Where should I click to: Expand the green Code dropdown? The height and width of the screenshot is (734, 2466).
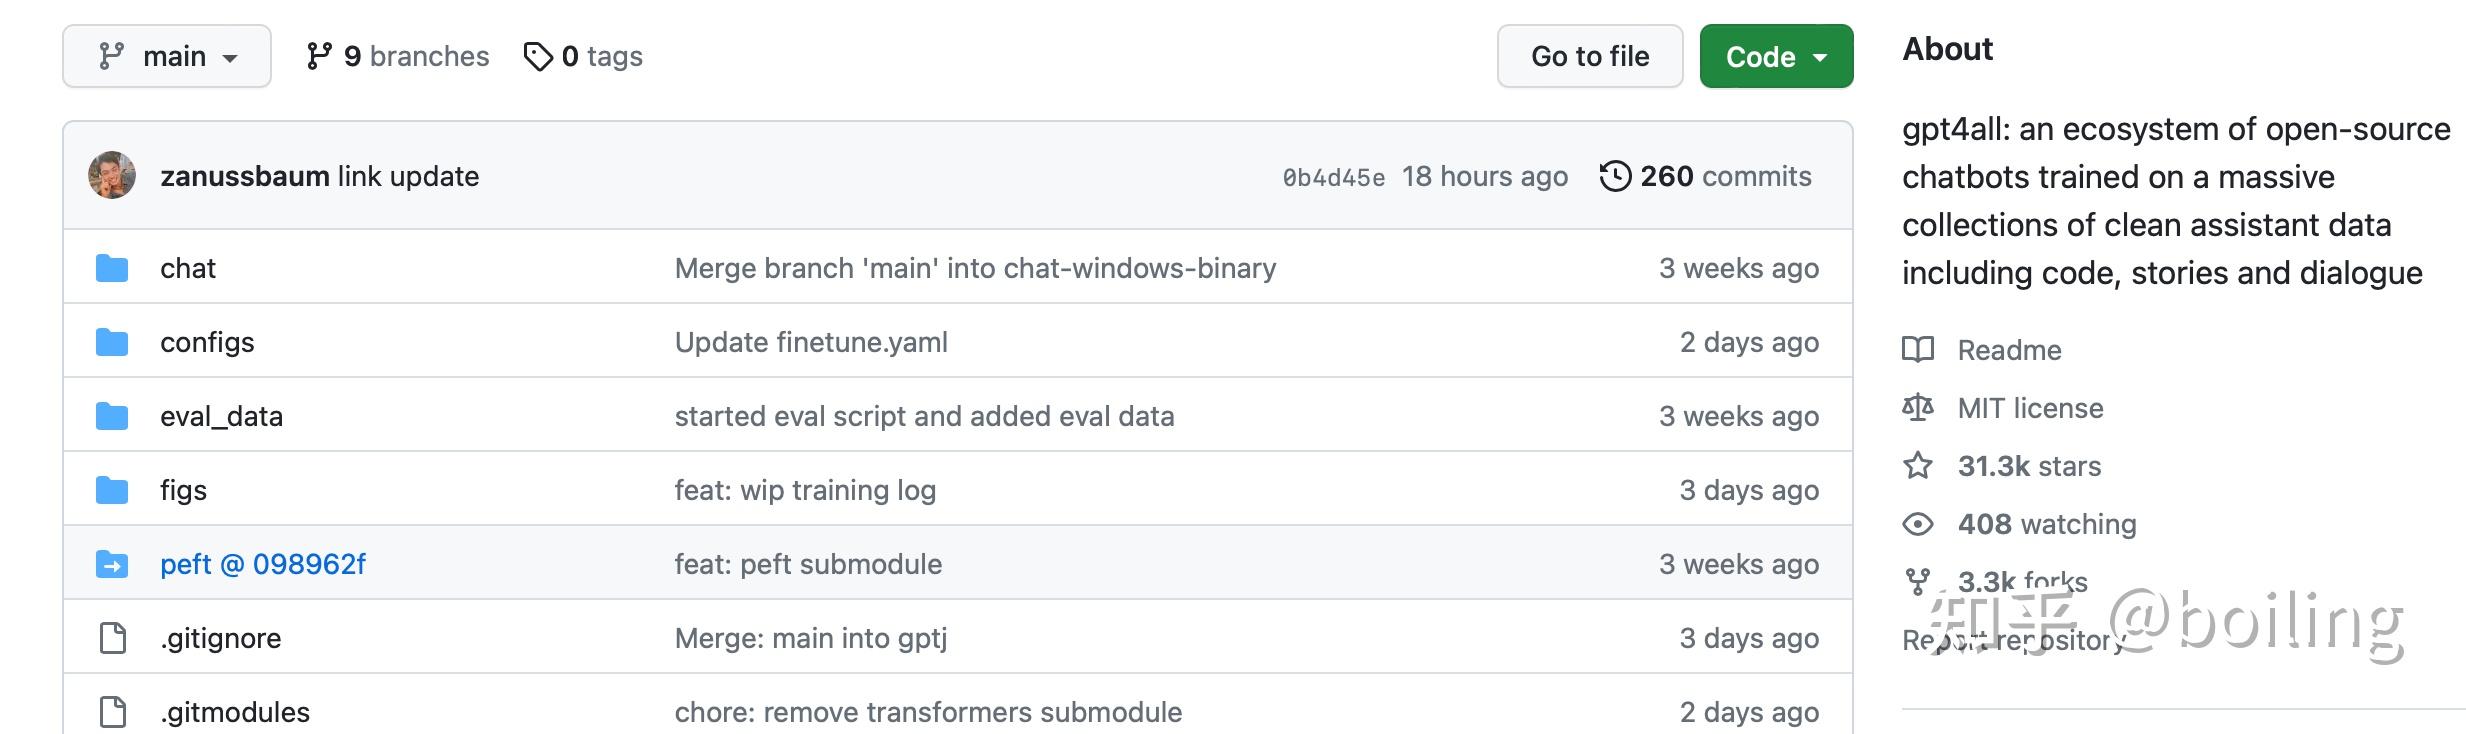pyautogui.click(x=1776, y=56)
